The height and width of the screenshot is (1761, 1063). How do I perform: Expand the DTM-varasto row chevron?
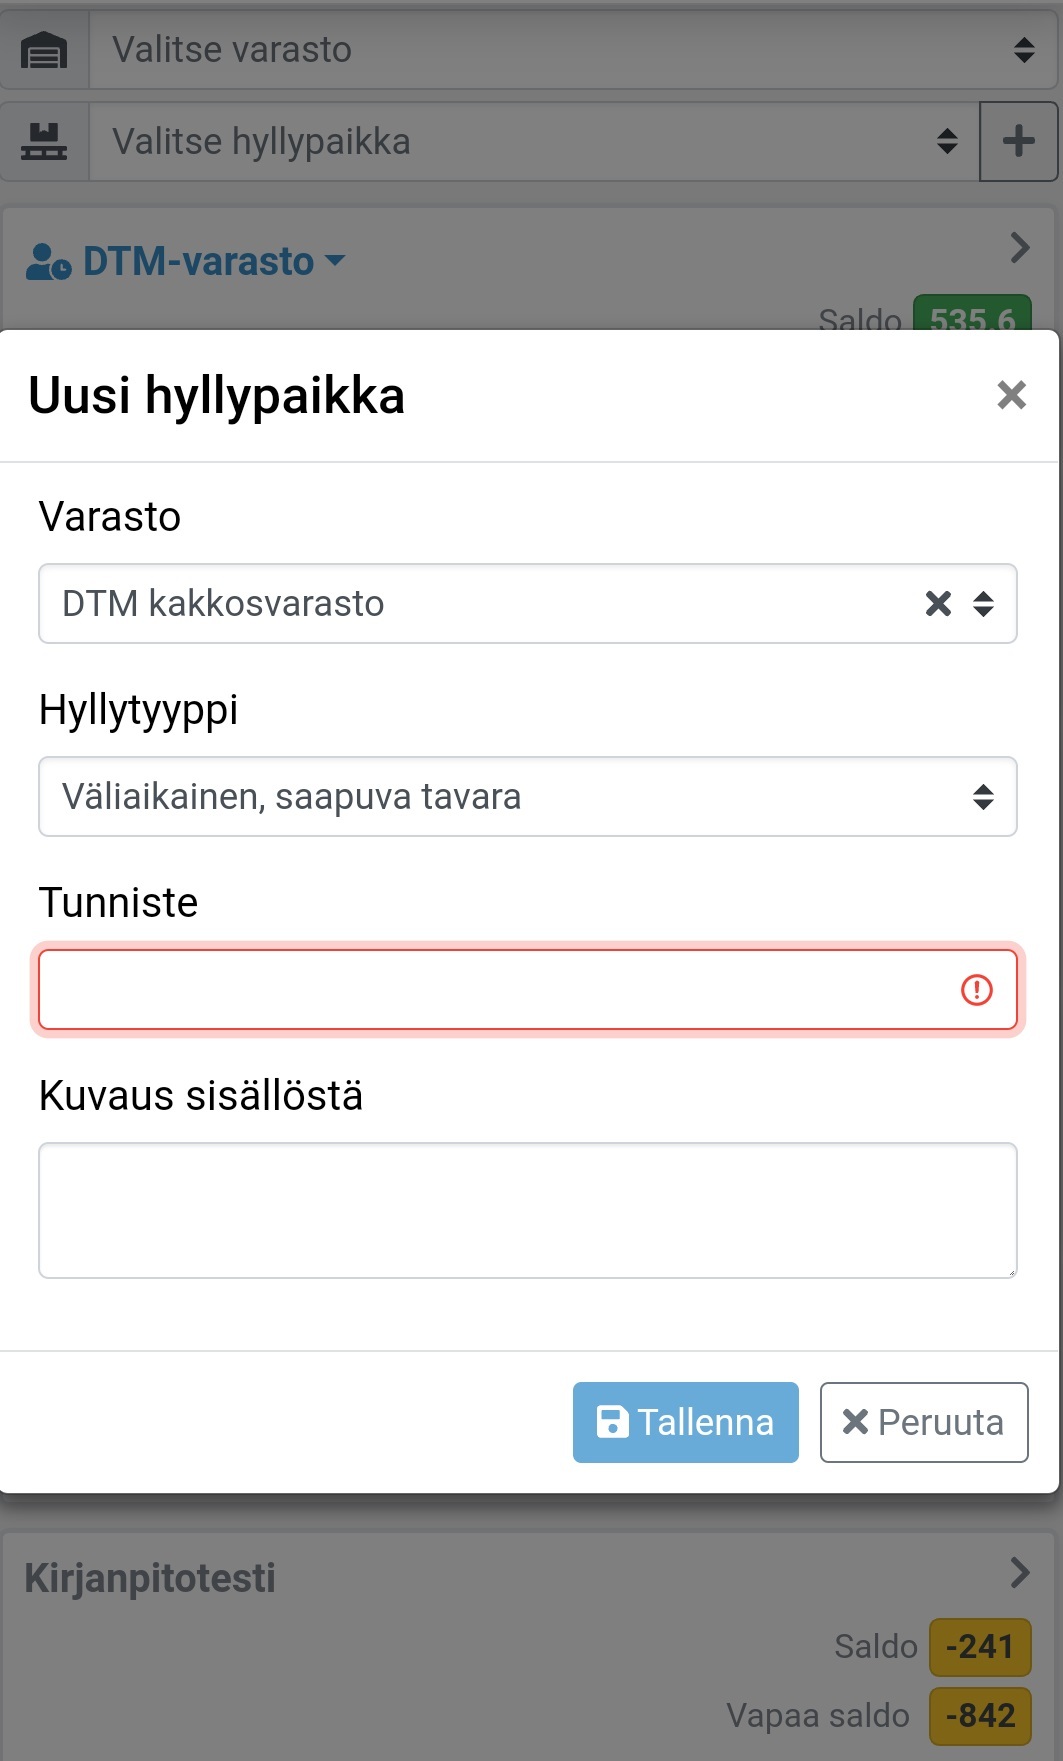coord(1019,247)
